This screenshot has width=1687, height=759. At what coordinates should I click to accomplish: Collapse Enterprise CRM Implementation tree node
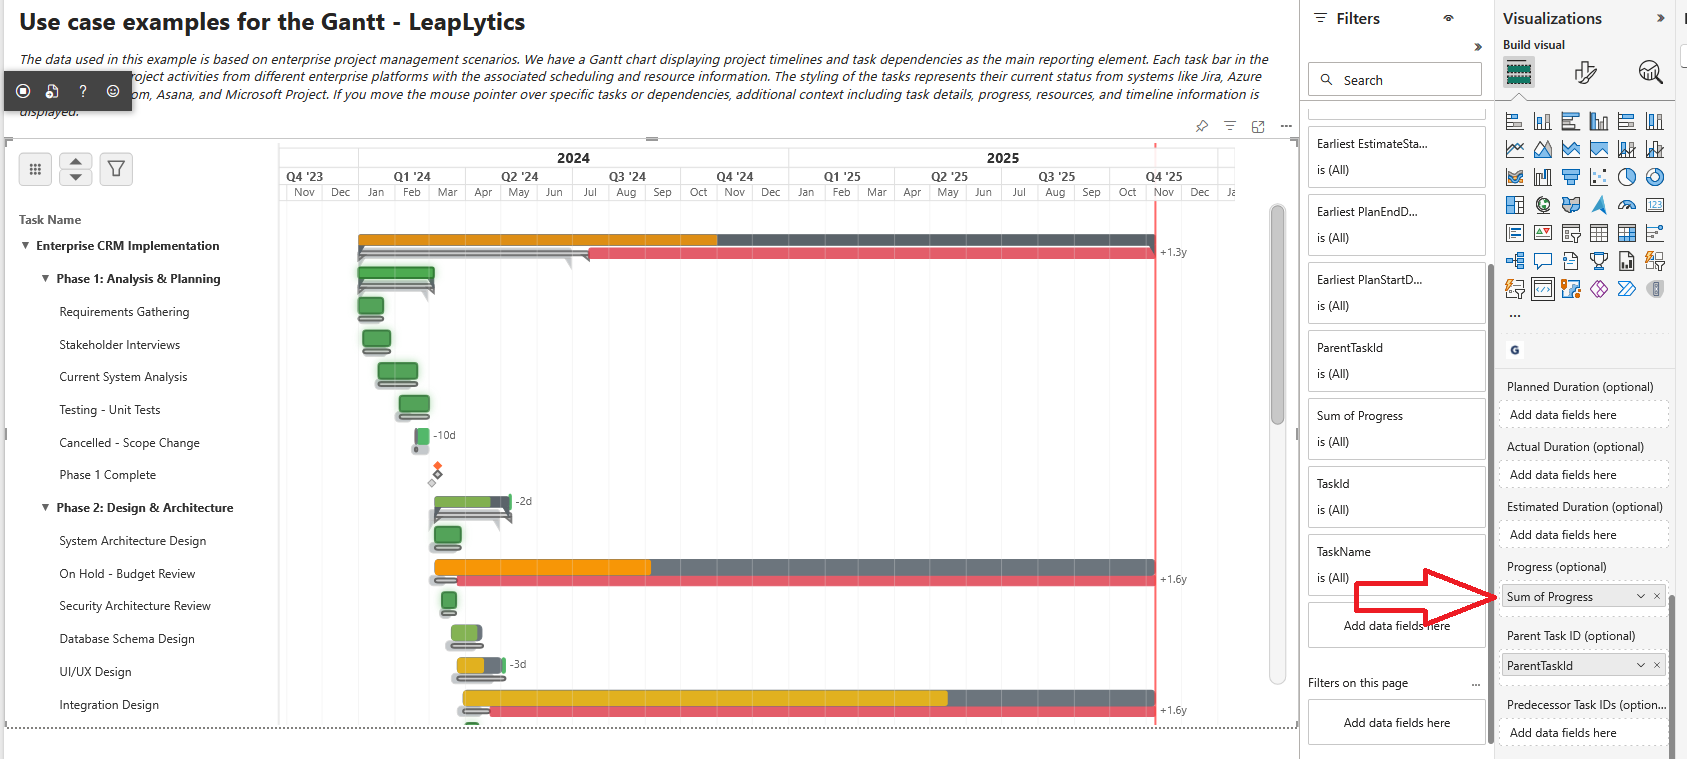click(26, 246)
